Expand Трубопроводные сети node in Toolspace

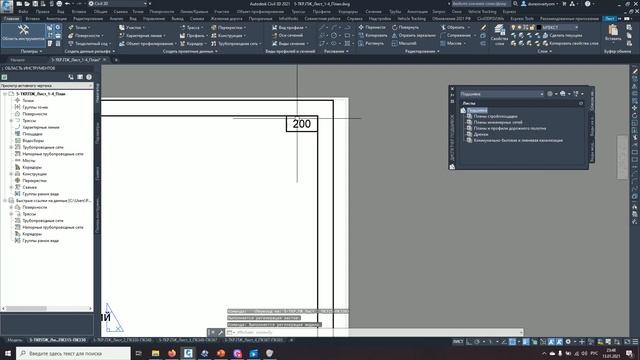pyautogui.click(x=11, y=147)
